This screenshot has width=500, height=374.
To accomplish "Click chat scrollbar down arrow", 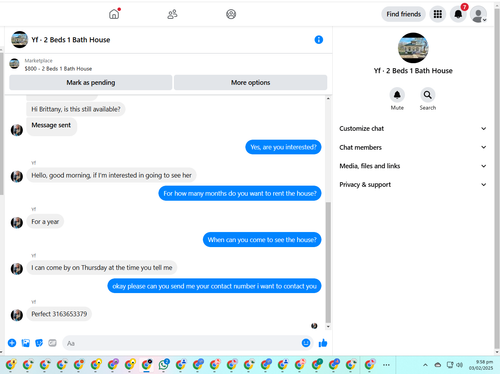I will 328,327.
